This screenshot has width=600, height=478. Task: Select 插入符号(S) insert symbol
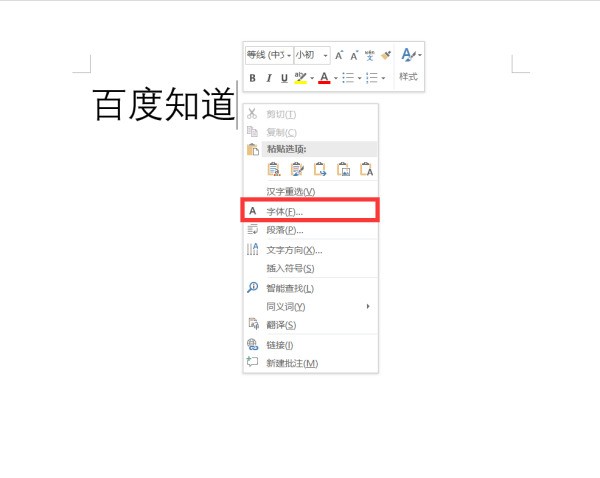pos(311,268)
